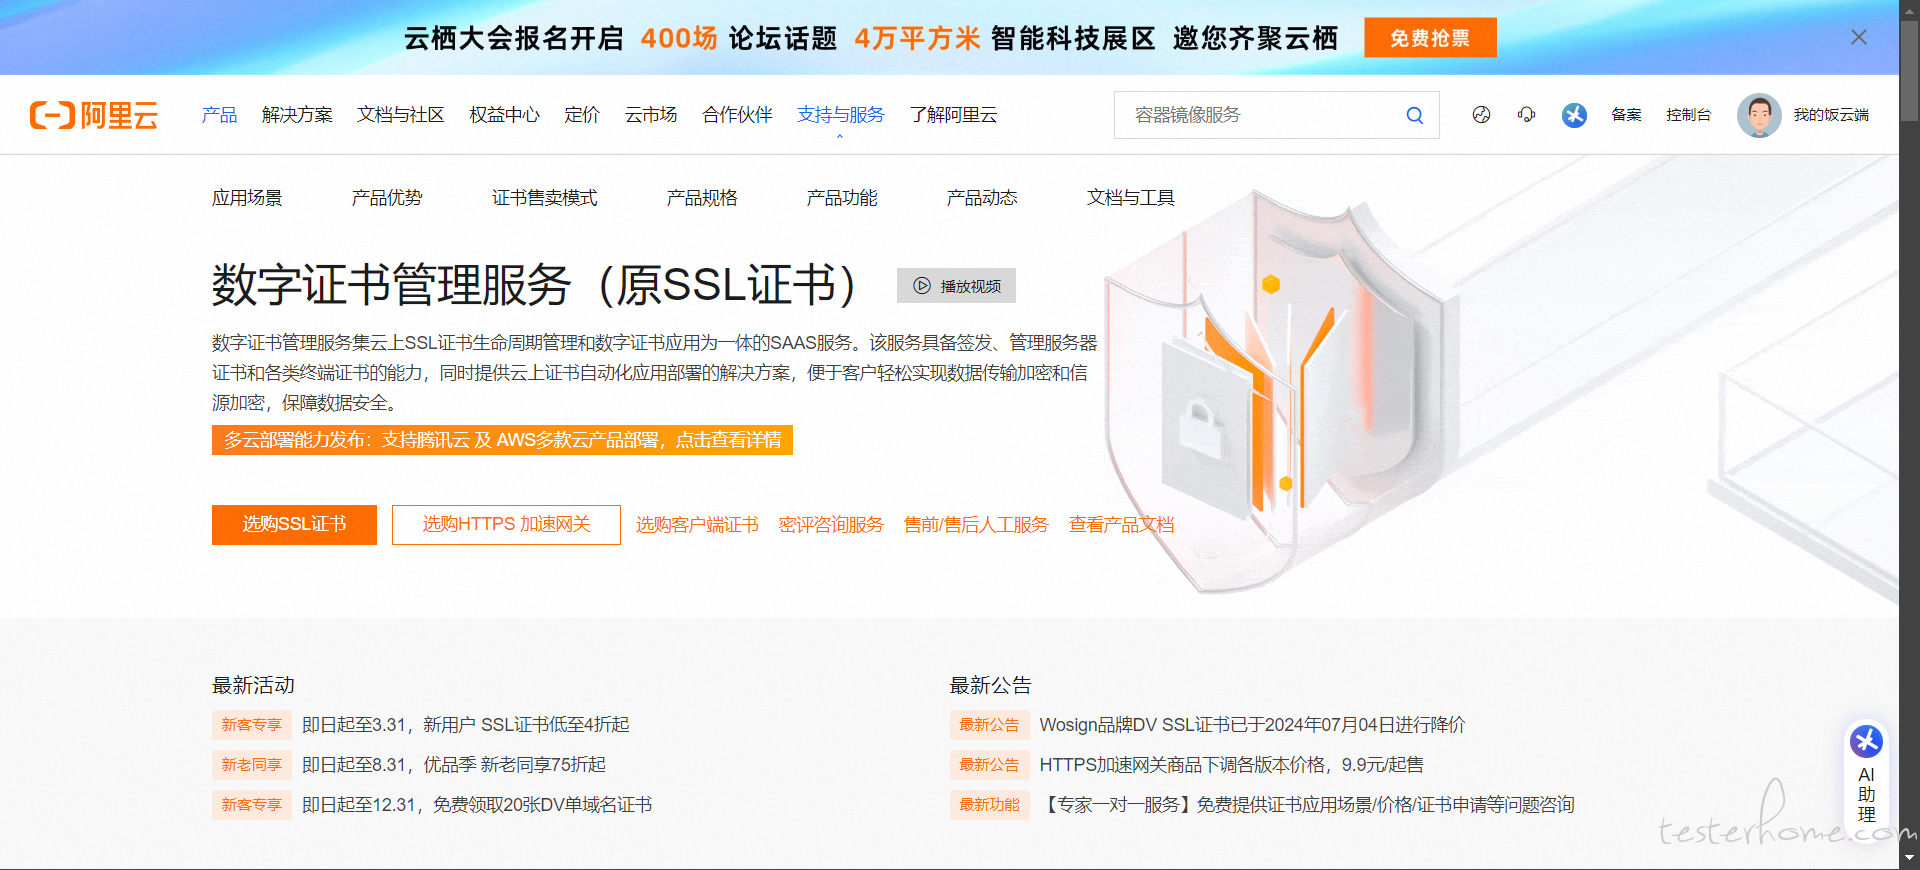Switch to the 产品优势 tab

(387, 198)
